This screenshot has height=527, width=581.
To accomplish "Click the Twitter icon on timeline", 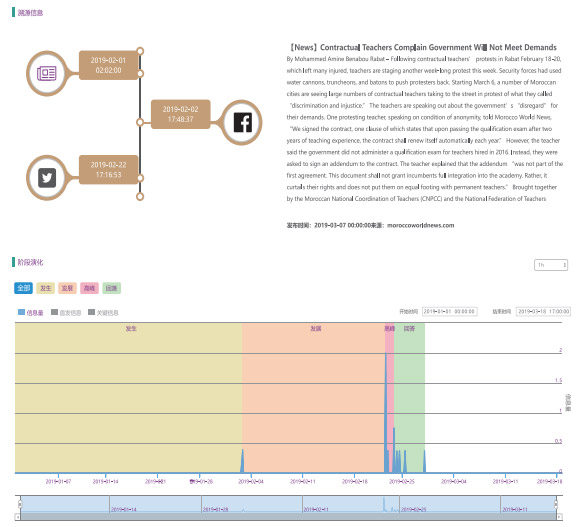I will pyautogui.click(x=47, y=178).
